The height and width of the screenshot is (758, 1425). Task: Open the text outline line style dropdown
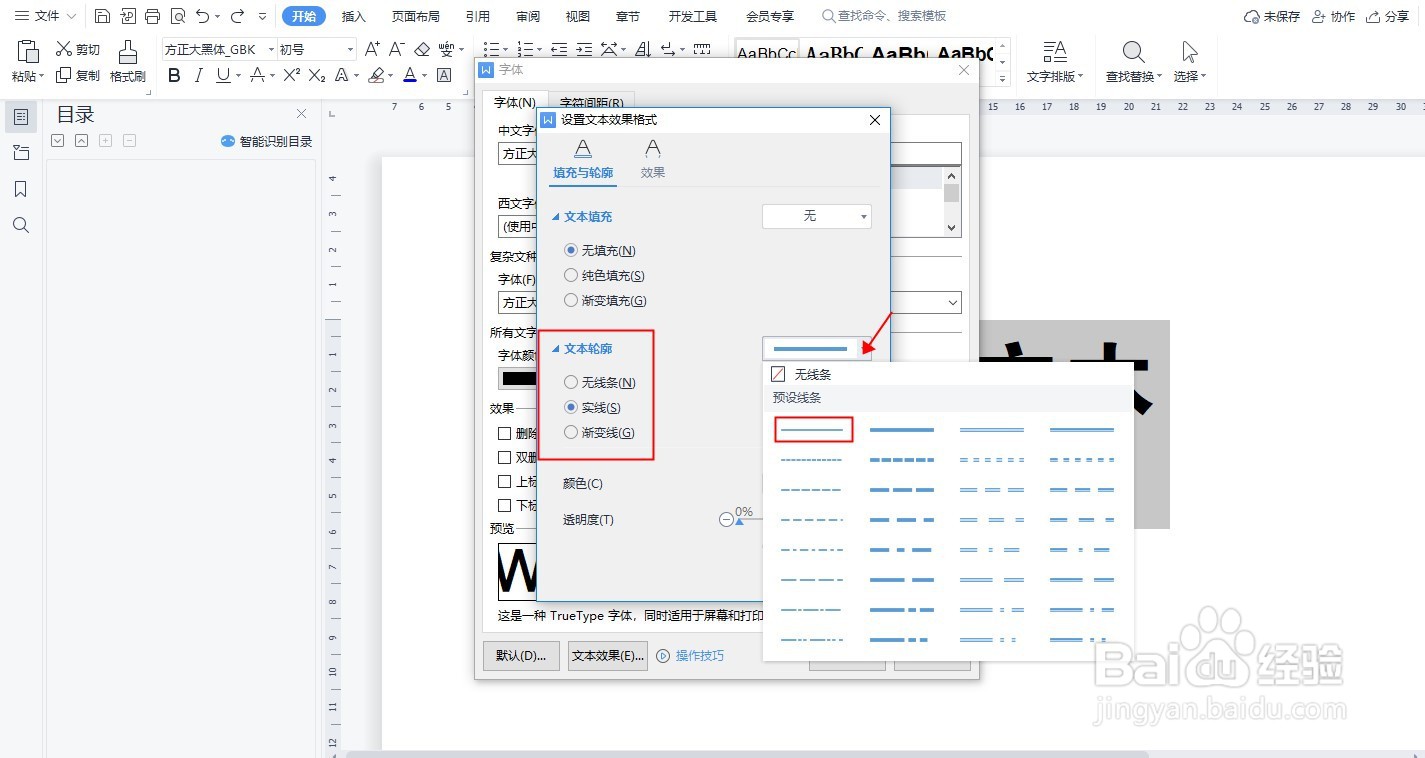click(817, 348)
